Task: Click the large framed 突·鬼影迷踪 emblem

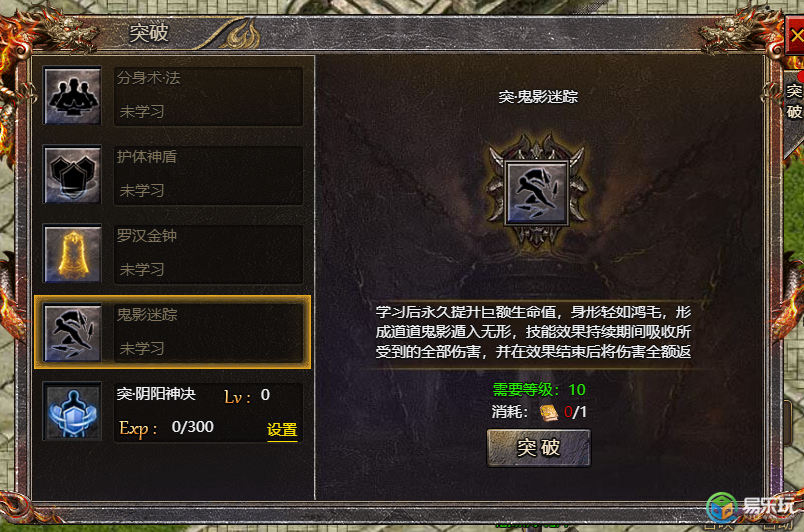Action: tap(536, 193)
